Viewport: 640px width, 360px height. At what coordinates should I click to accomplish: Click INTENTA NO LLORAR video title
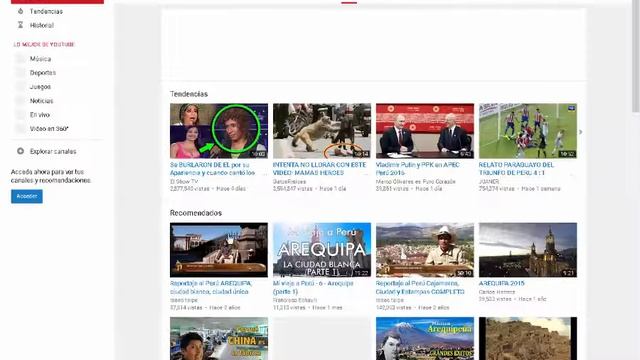tap(319, 169)
